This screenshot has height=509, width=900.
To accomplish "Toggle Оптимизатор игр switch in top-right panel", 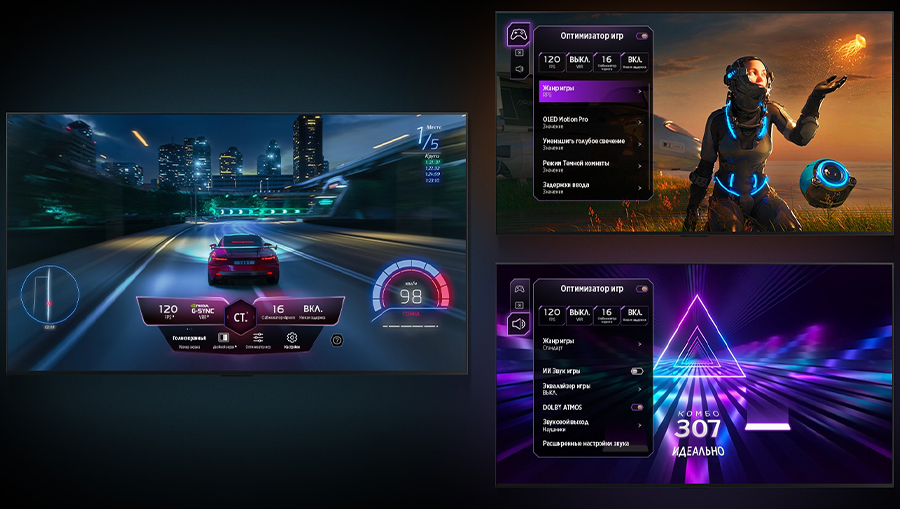I will point(640,36).
